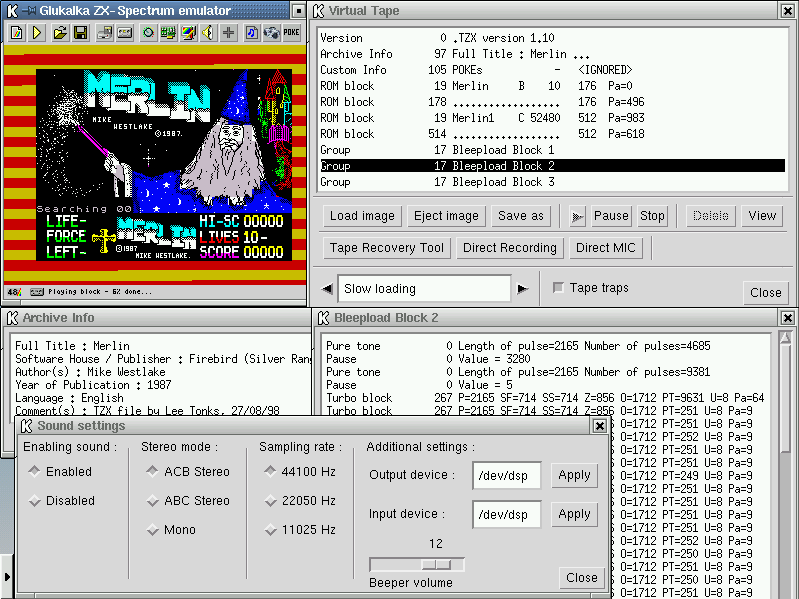Image resolution: width=799 pixels, height=599 pixels.
Task: Click the View button in Virtual Tape
Action: [x=762, y=216]
